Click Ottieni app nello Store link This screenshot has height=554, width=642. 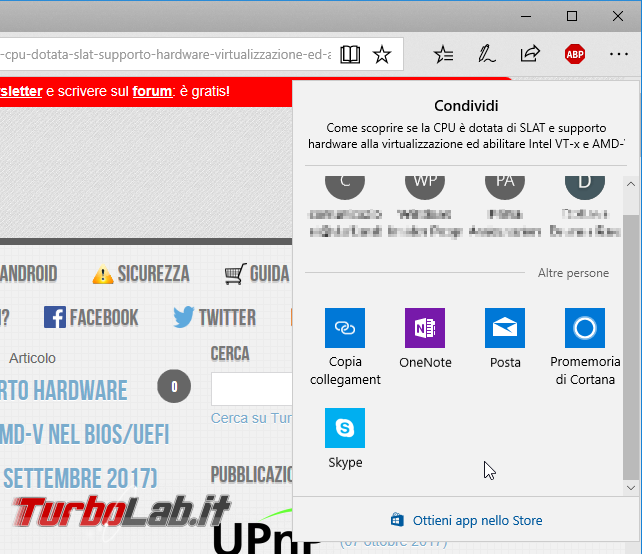coord(467,520)
